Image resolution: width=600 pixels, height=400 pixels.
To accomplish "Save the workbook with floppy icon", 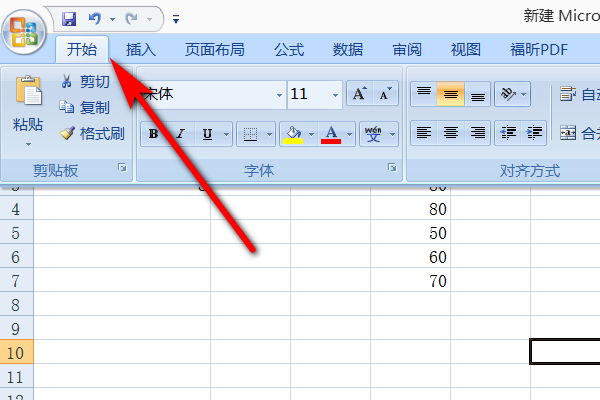I will (69, 18).
